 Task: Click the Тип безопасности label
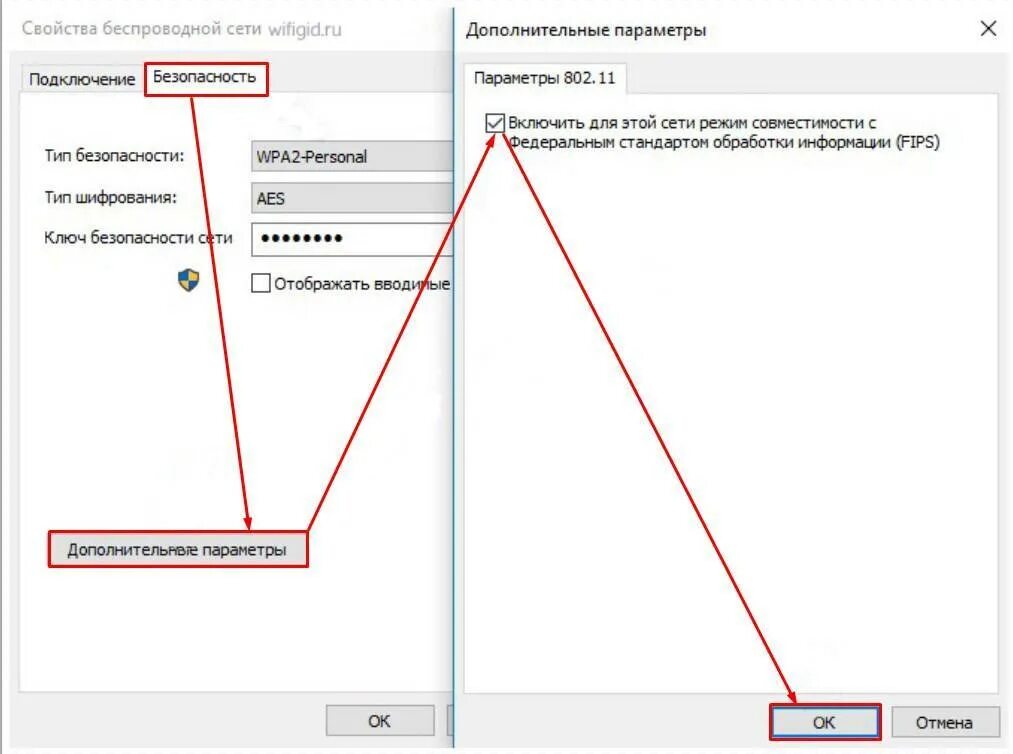[x=114, y=156]
